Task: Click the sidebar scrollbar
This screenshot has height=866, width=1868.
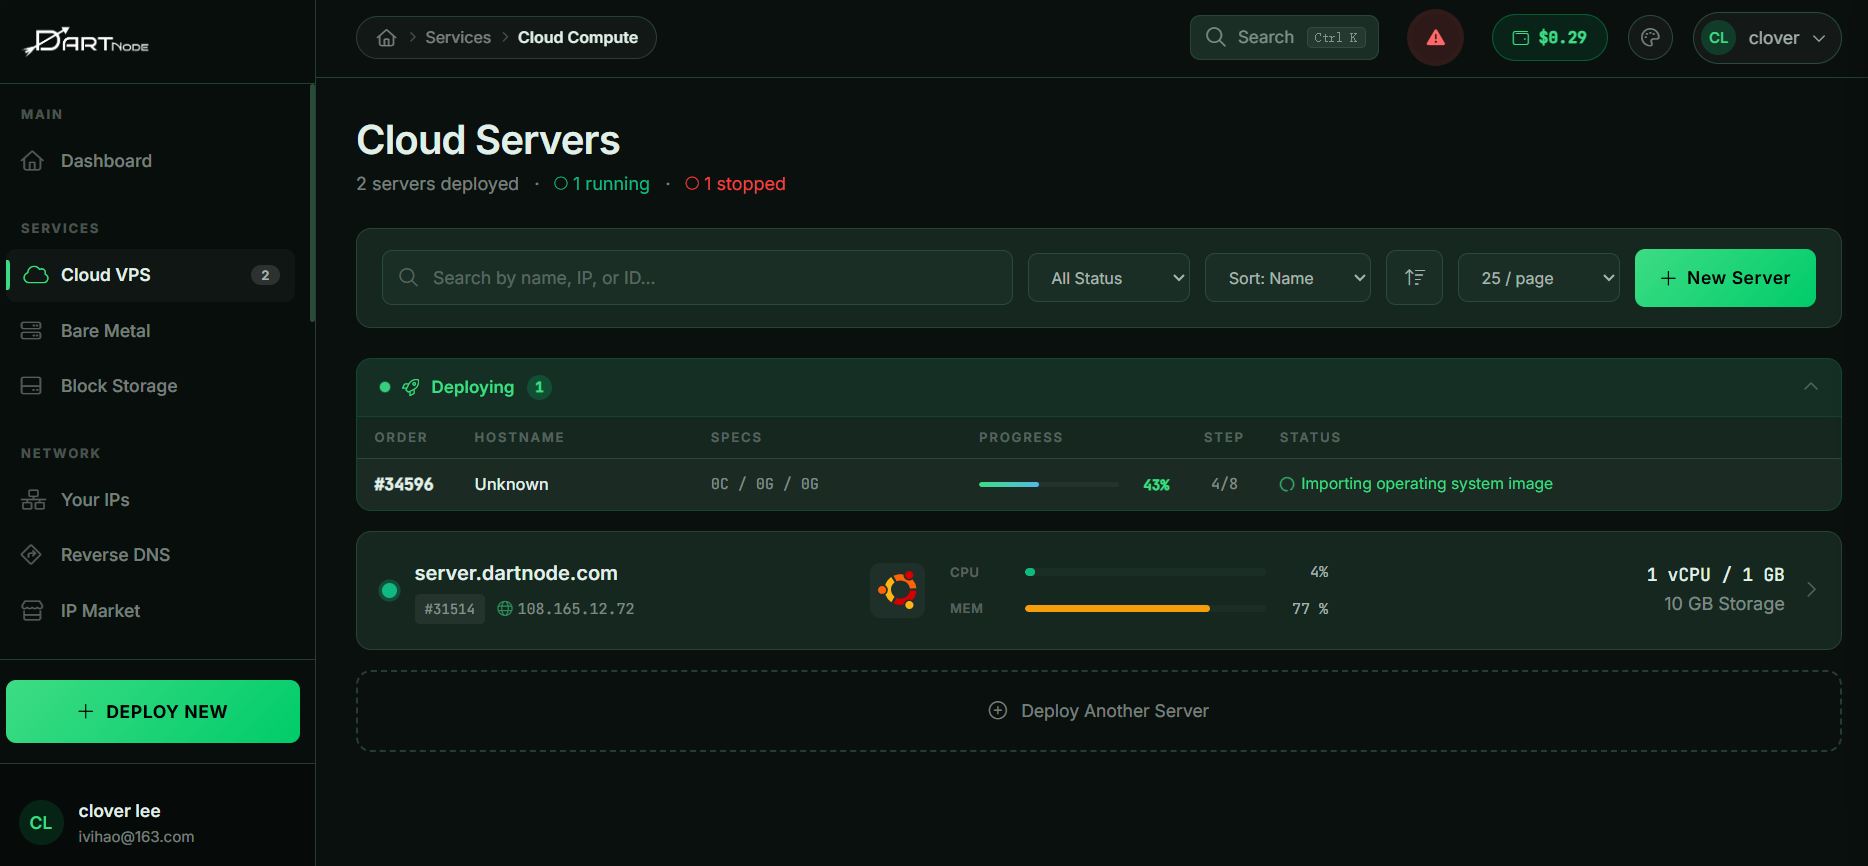Action: pos(313,203)
